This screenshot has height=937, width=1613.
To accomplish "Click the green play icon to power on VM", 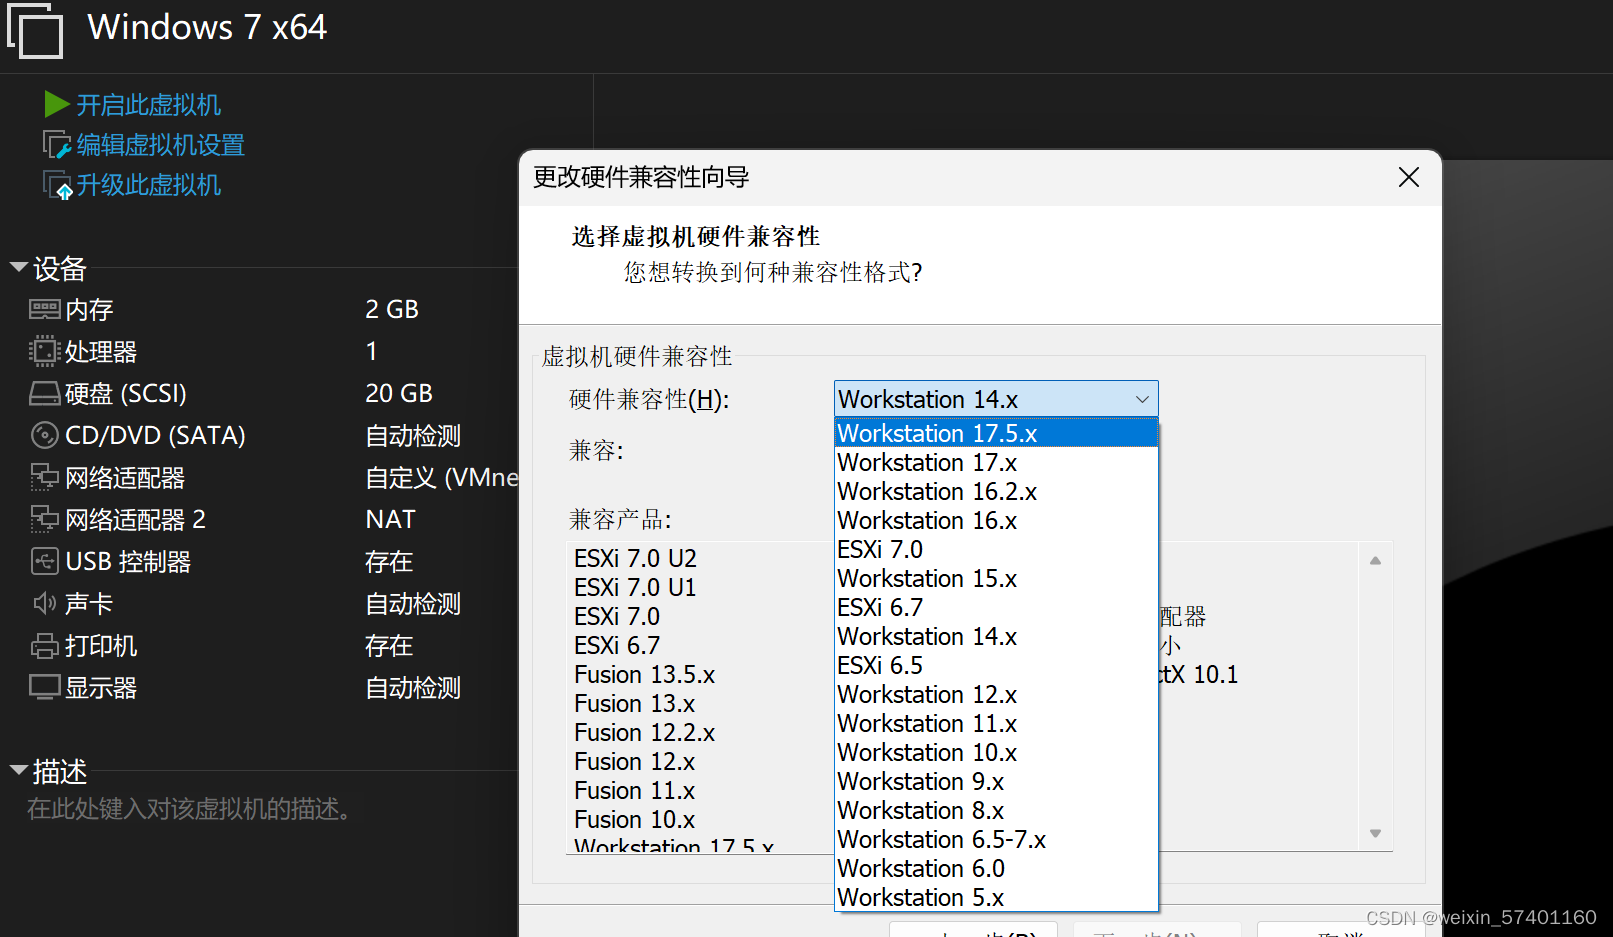I will coord(57,104).
